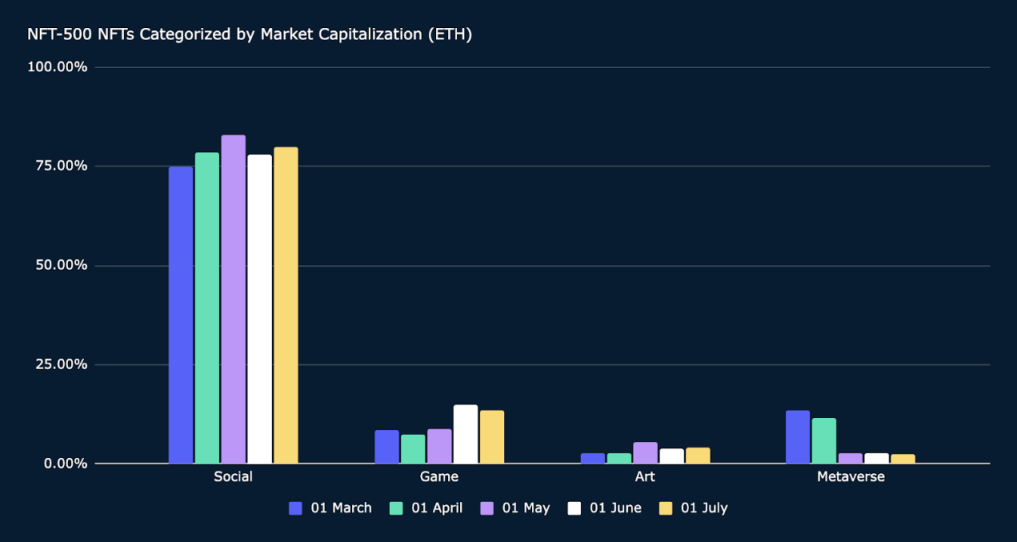Click the chart title about NFT-500 NFTs
This screenshot has width=1017, height=542.
(250, 35)
